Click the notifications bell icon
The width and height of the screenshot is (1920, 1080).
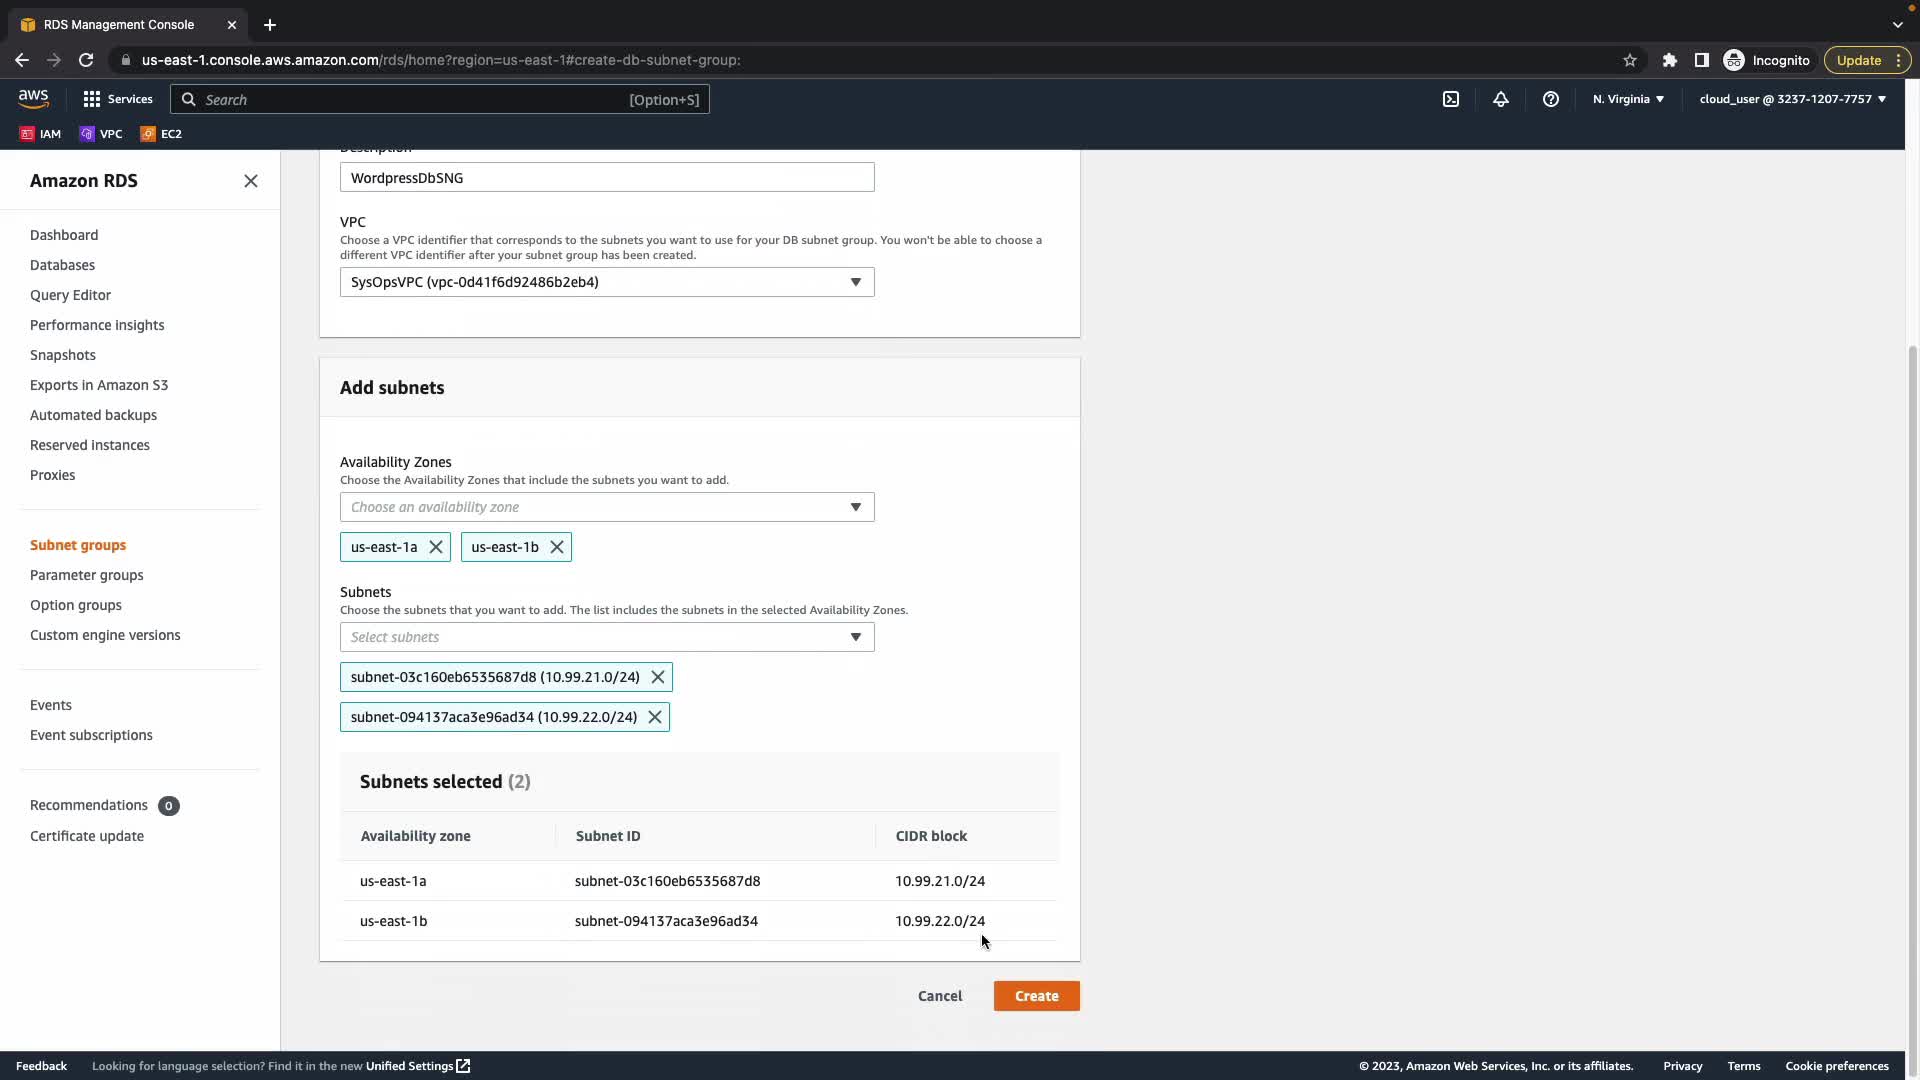(x=1501, y=99)
